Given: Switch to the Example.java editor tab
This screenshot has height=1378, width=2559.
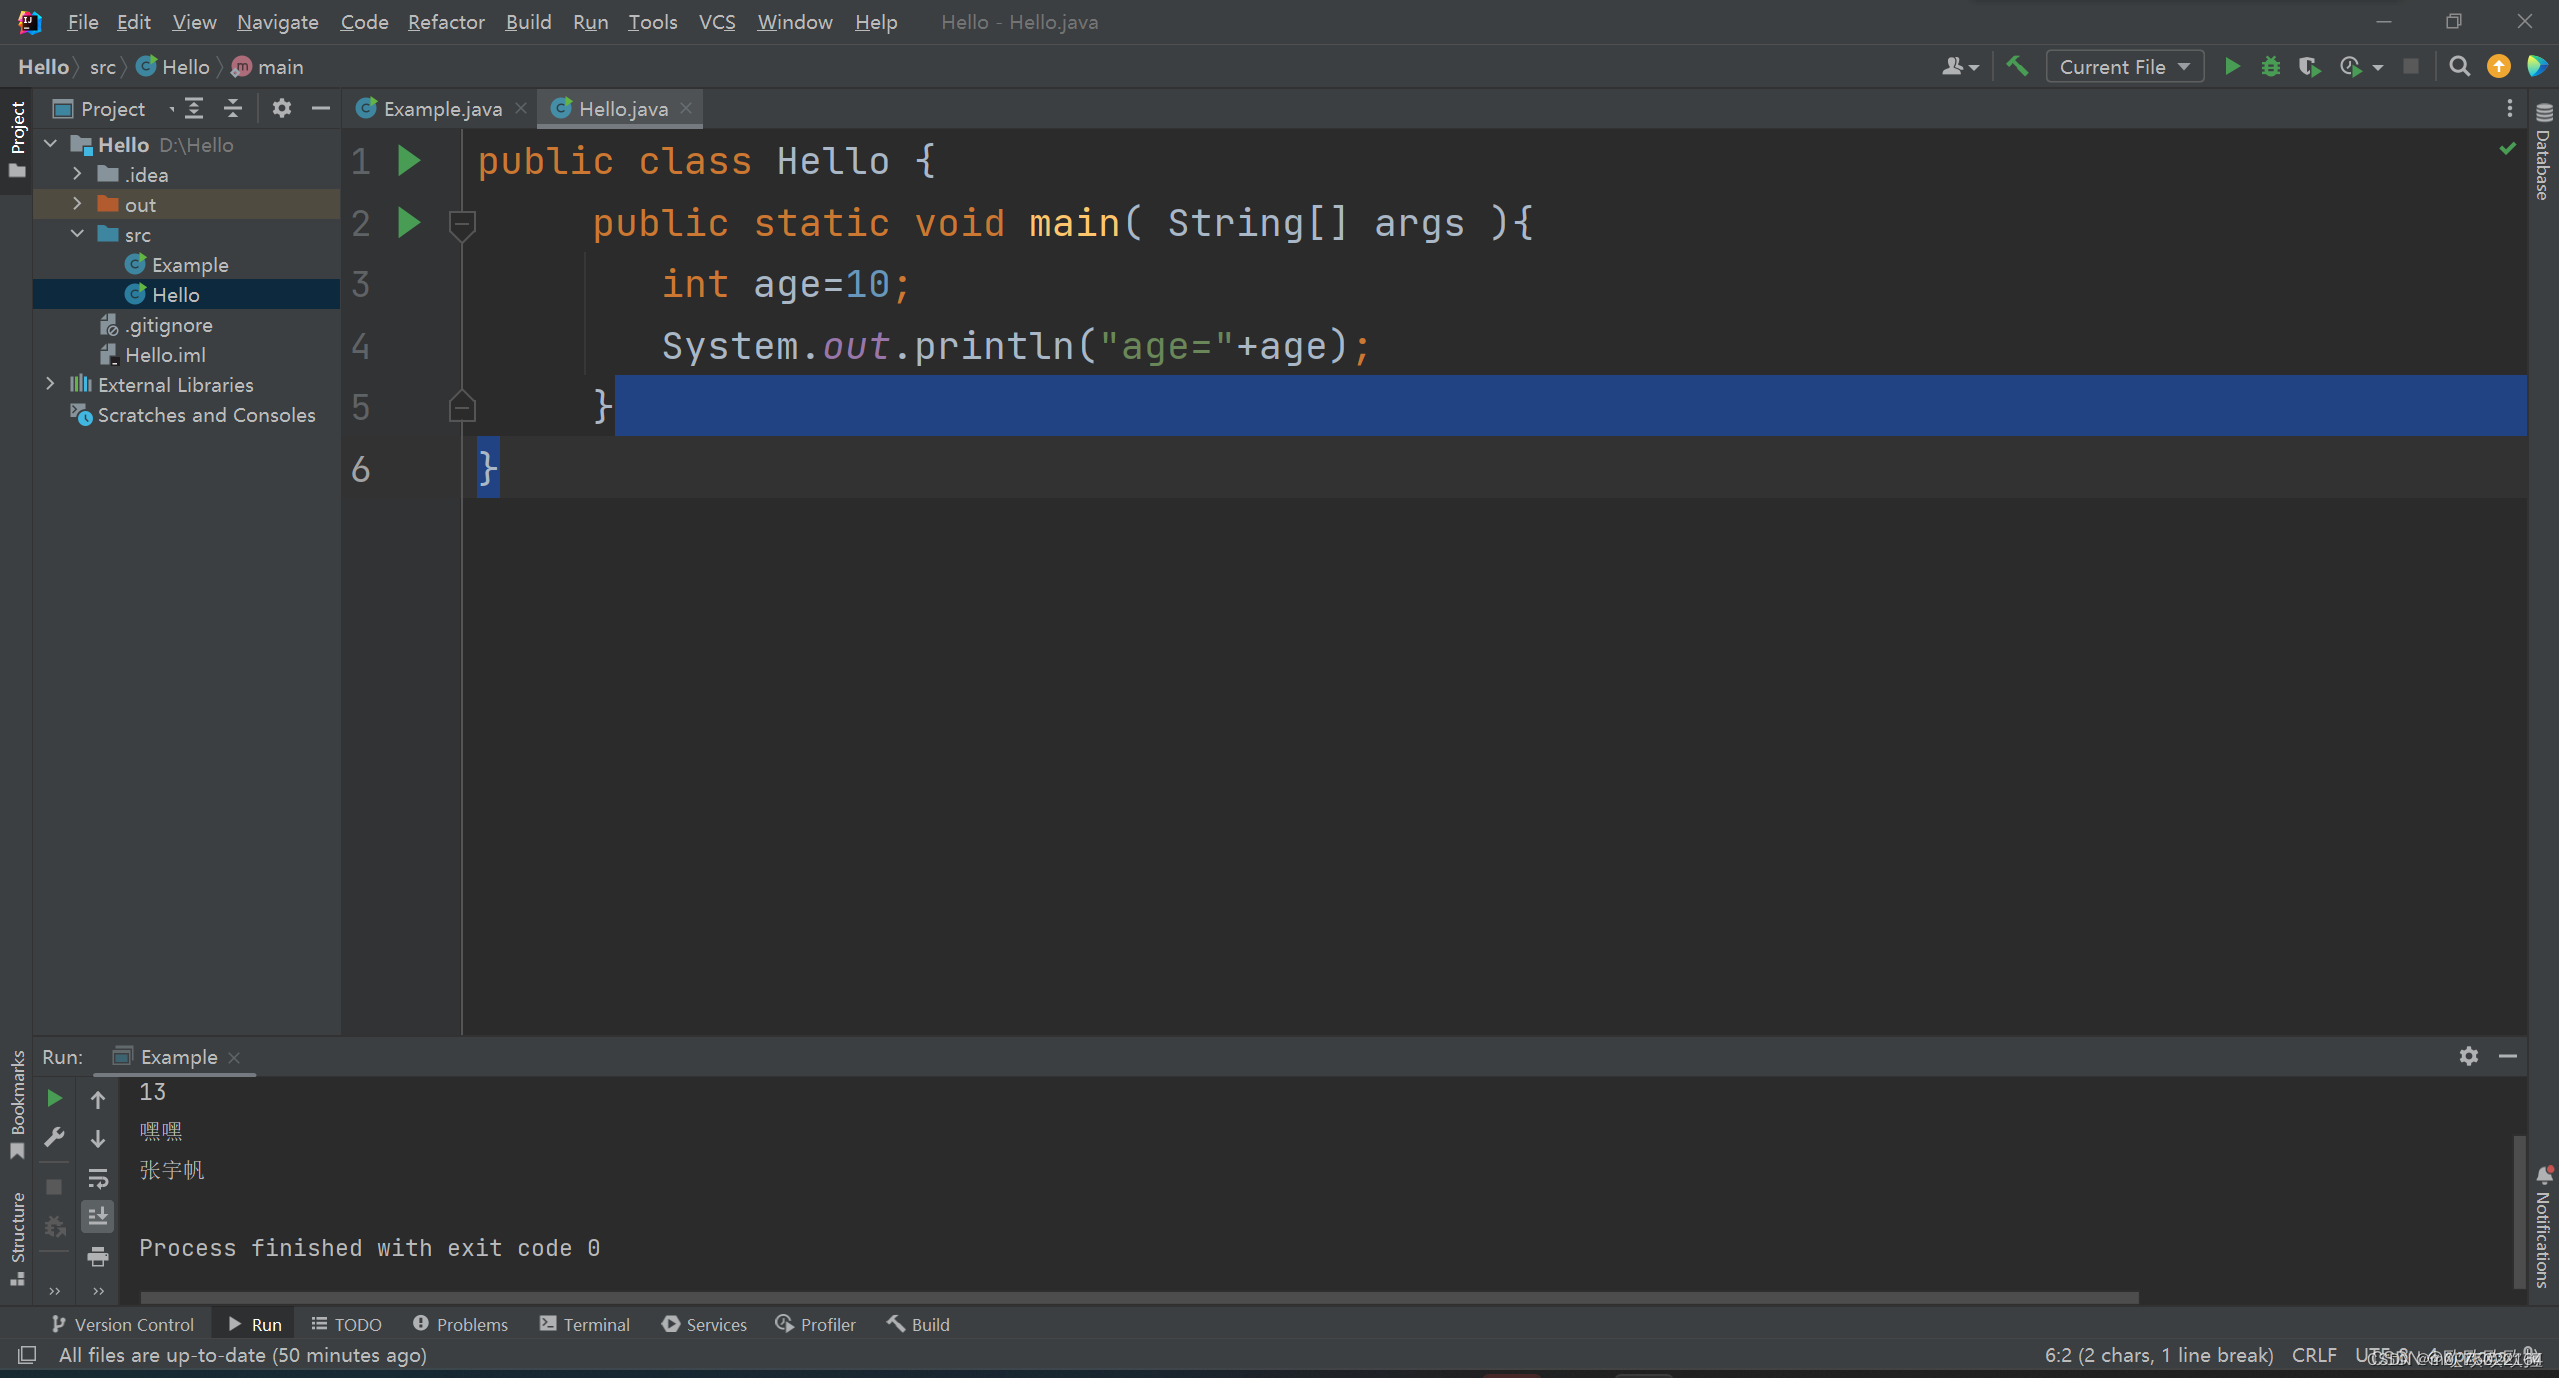Looking at the screenshot, I should 441,108.
